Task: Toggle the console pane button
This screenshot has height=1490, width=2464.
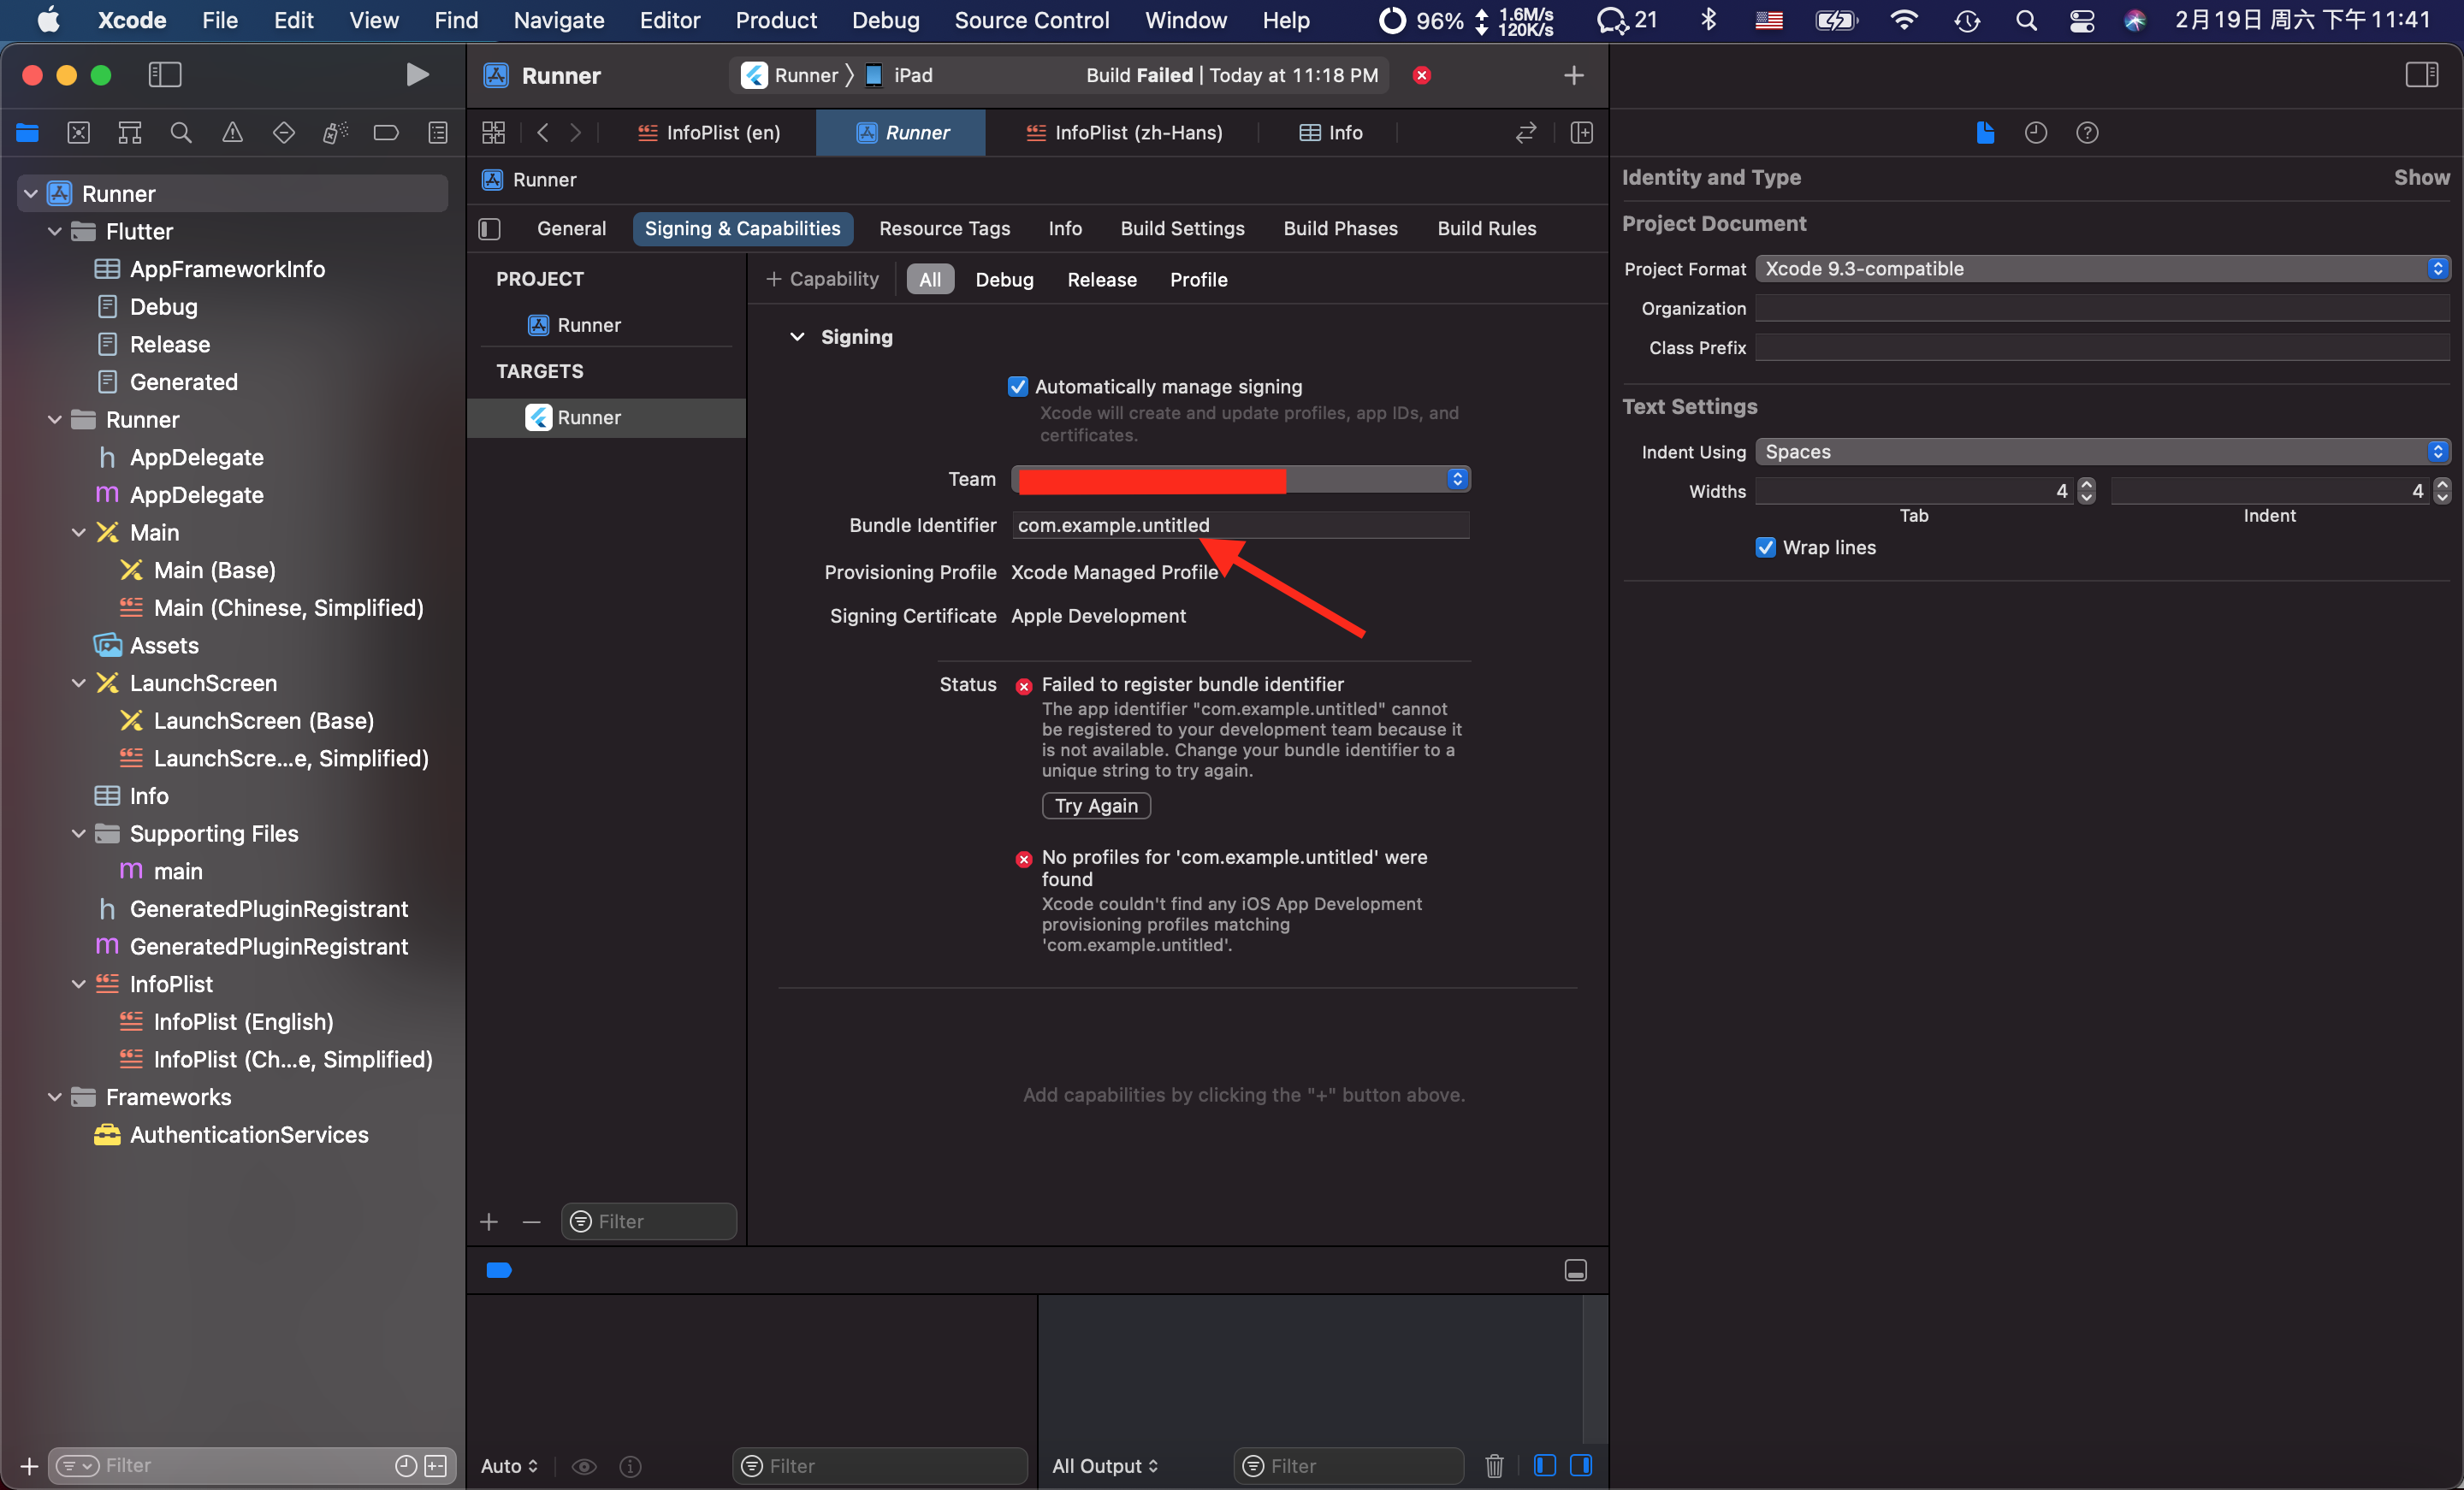Action: [x=1581, y=1465]
